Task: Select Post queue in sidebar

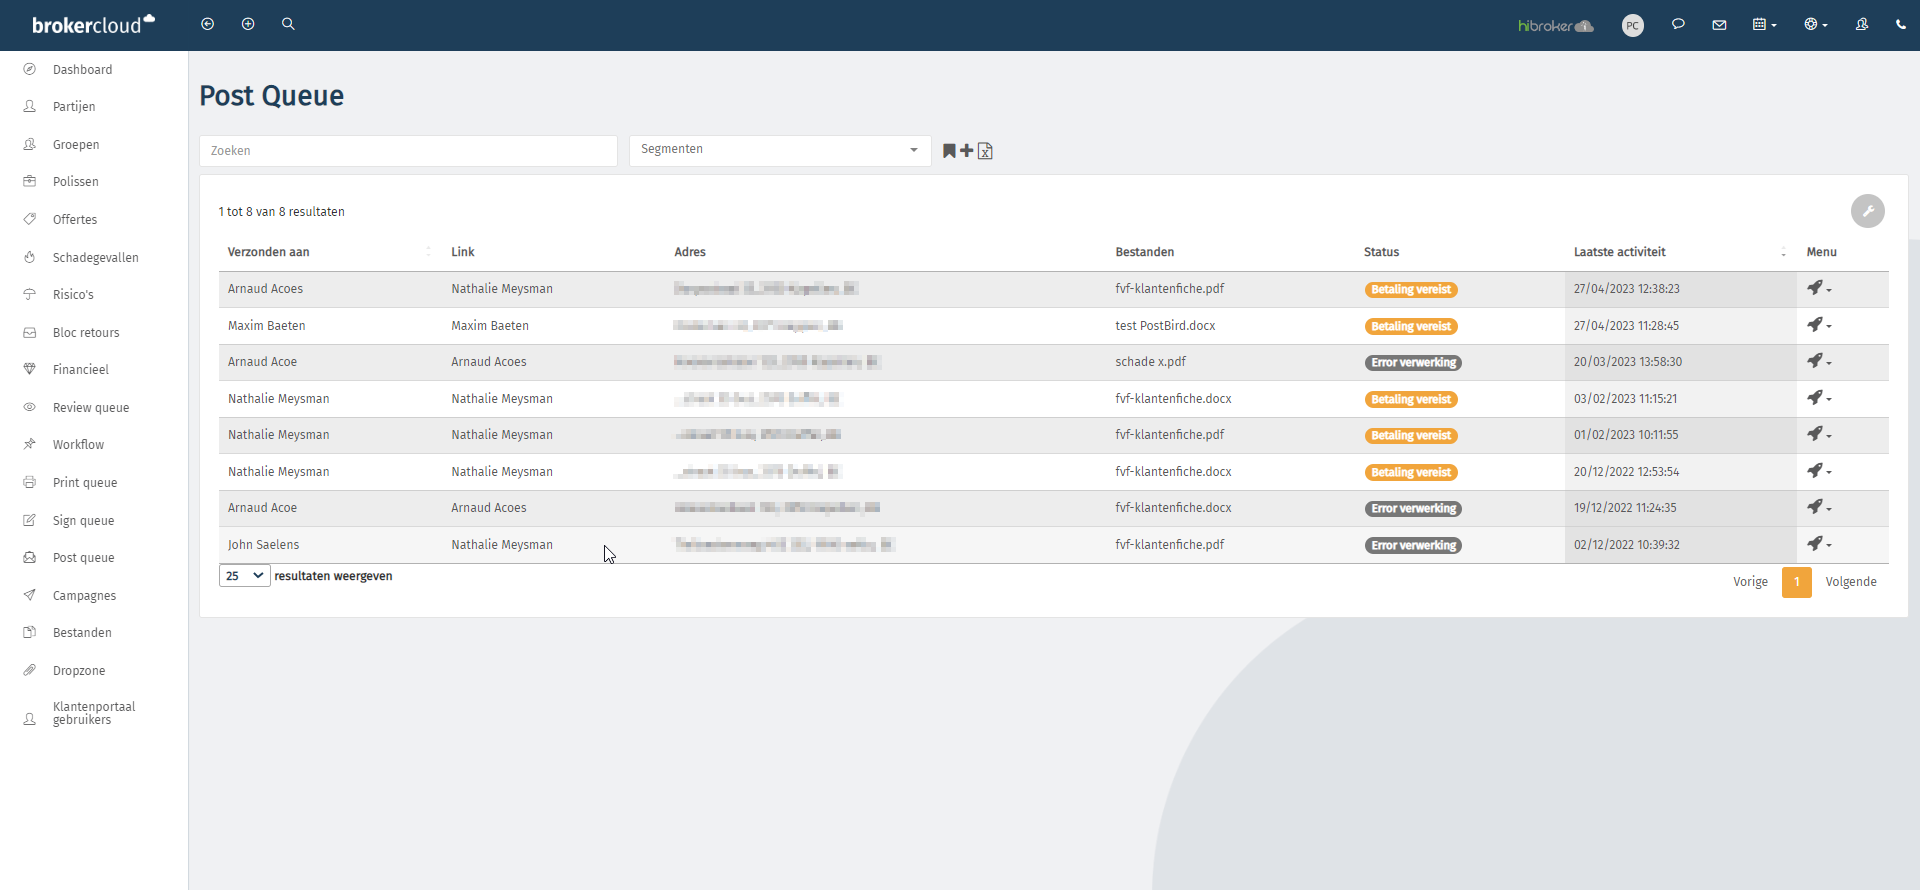Action: [84, 558]
